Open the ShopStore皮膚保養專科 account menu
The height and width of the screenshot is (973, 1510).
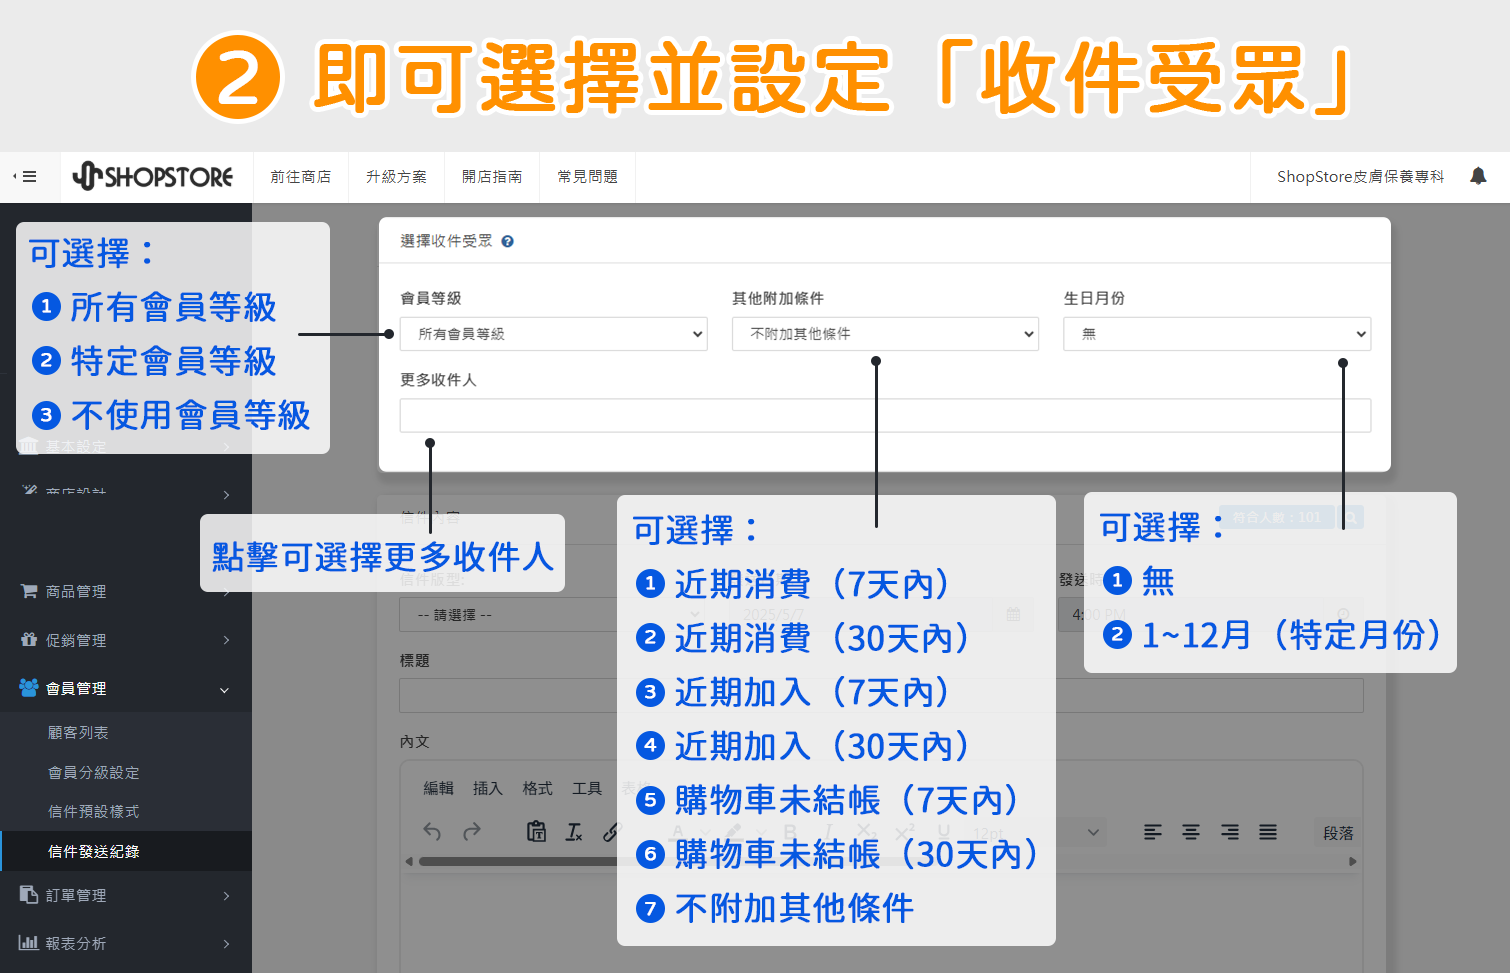[1360, 177]
